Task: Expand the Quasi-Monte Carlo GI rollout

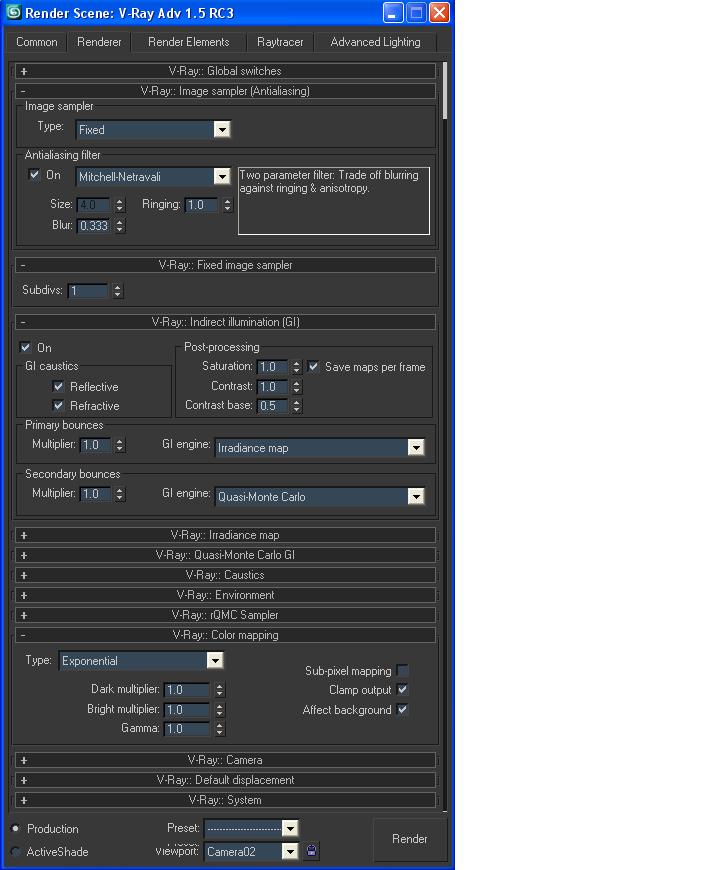Action: pos(225,555)
